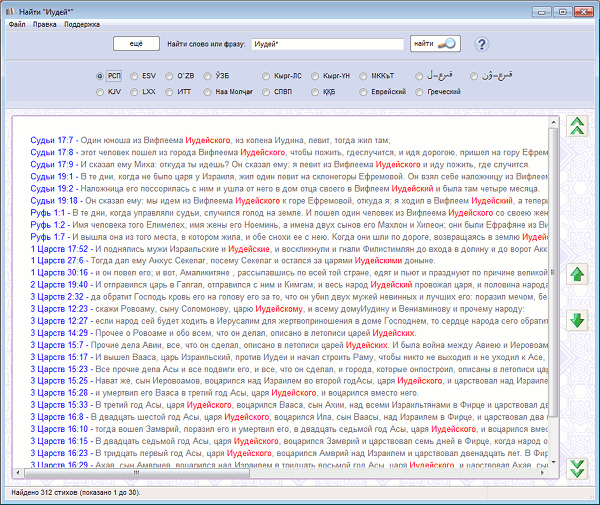Open the Судьи 17:7 verse link
The image size is (600, 505).
53,141
